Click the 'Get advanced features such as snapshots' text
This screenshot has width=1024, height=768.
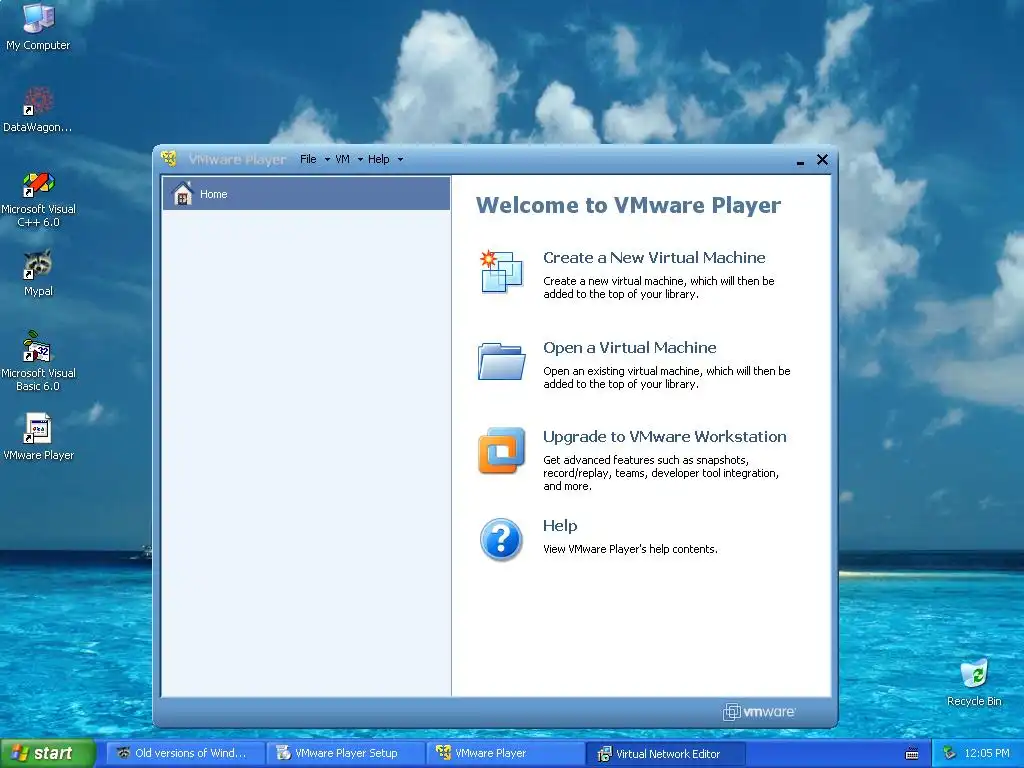coord(660,473)
